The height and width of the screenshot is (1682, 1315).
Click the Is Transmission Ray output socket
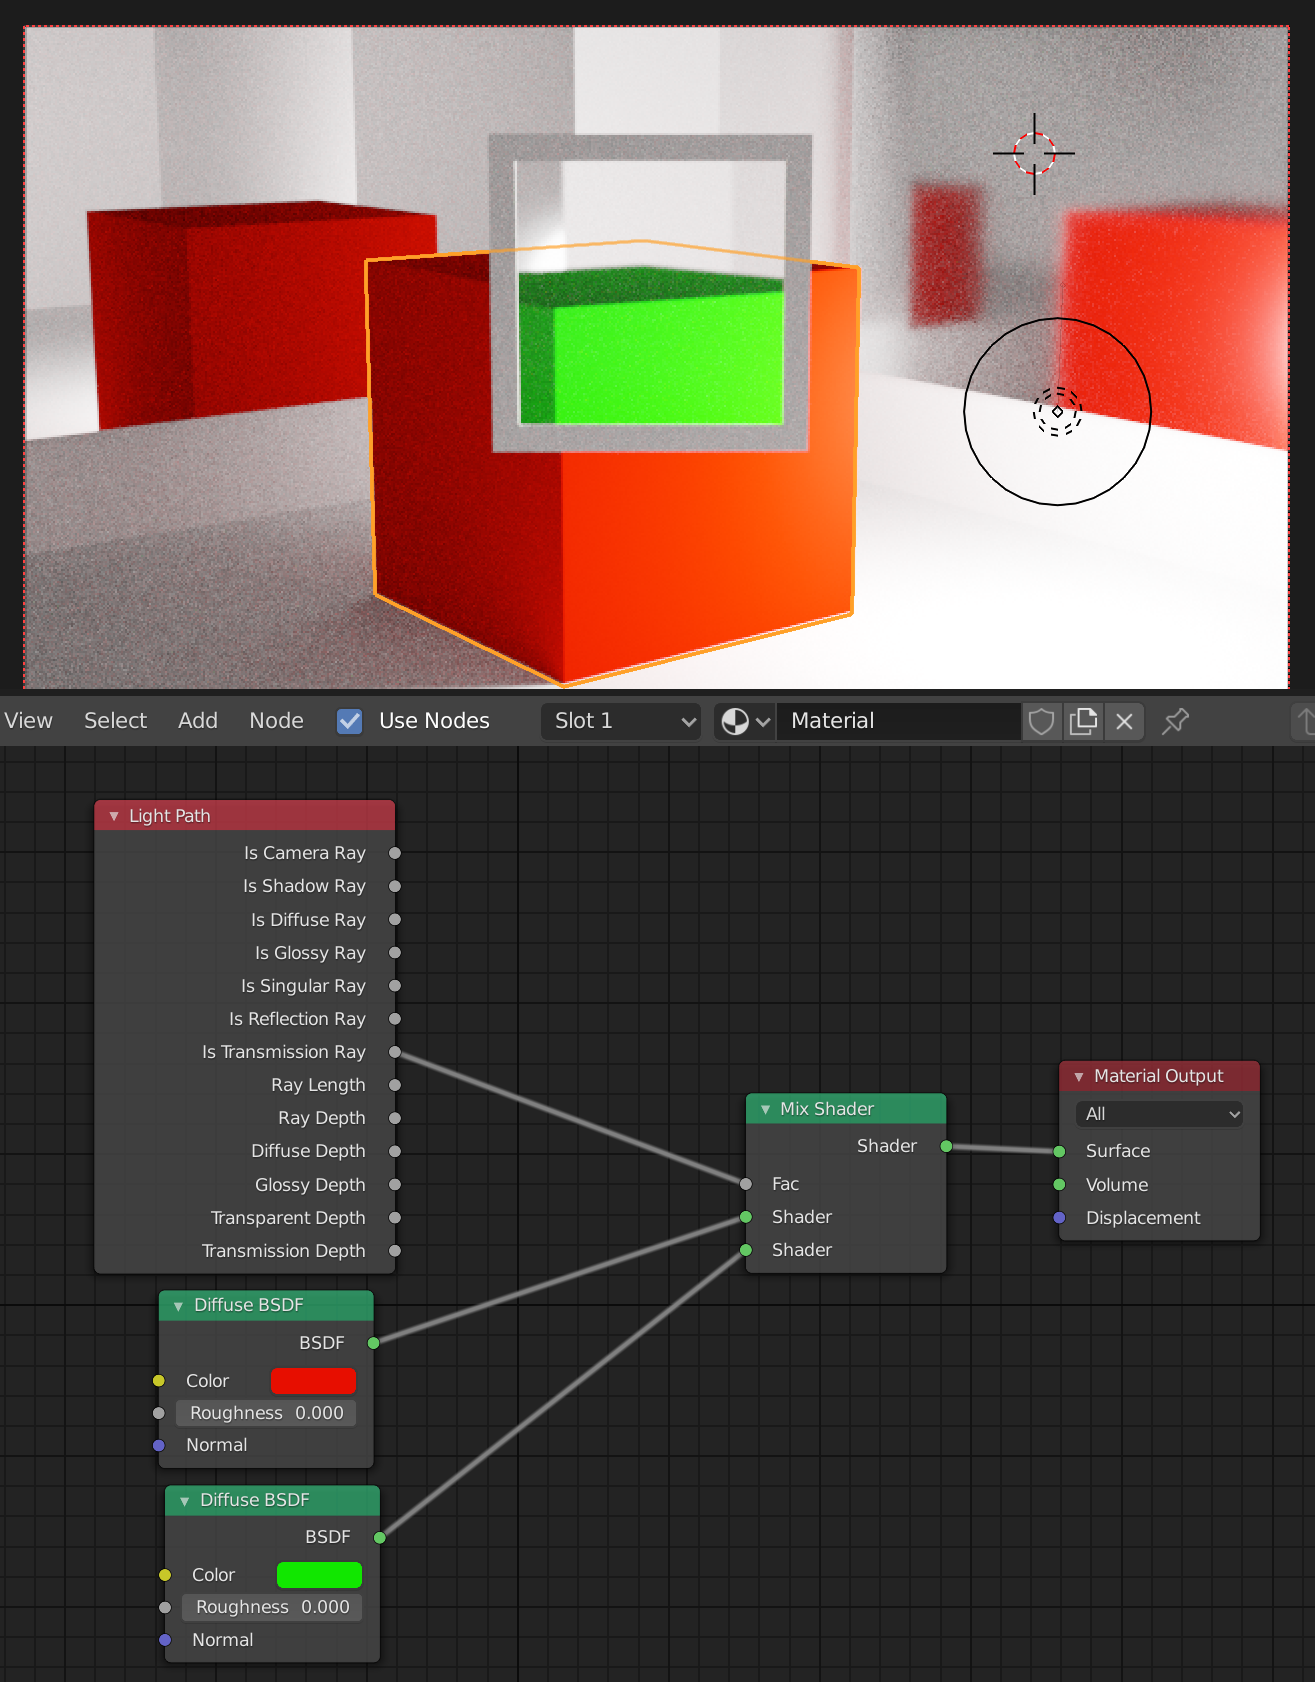pos(395,1052)
